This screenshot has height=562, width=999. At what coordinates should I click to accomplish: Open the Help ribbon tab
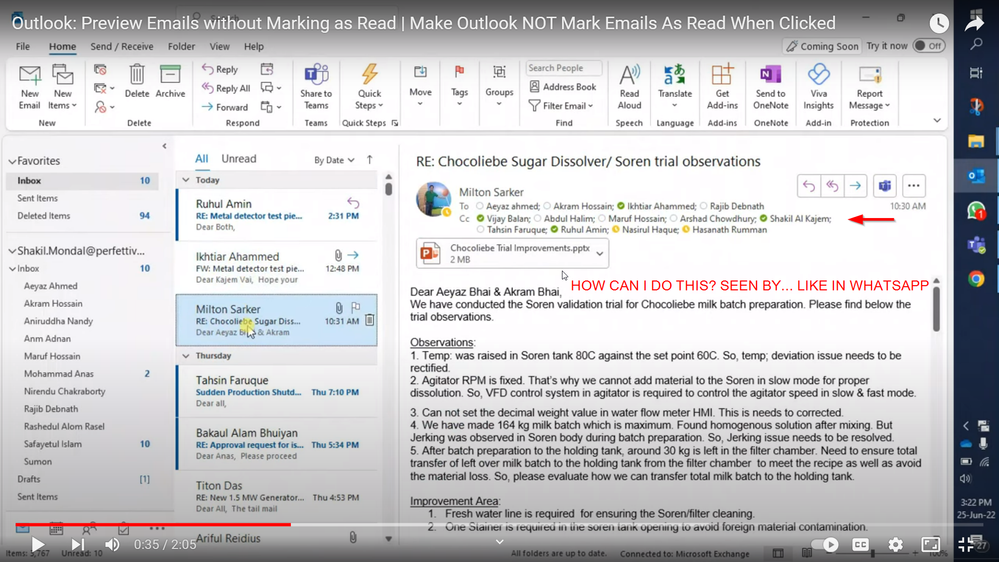click(254, 47)
